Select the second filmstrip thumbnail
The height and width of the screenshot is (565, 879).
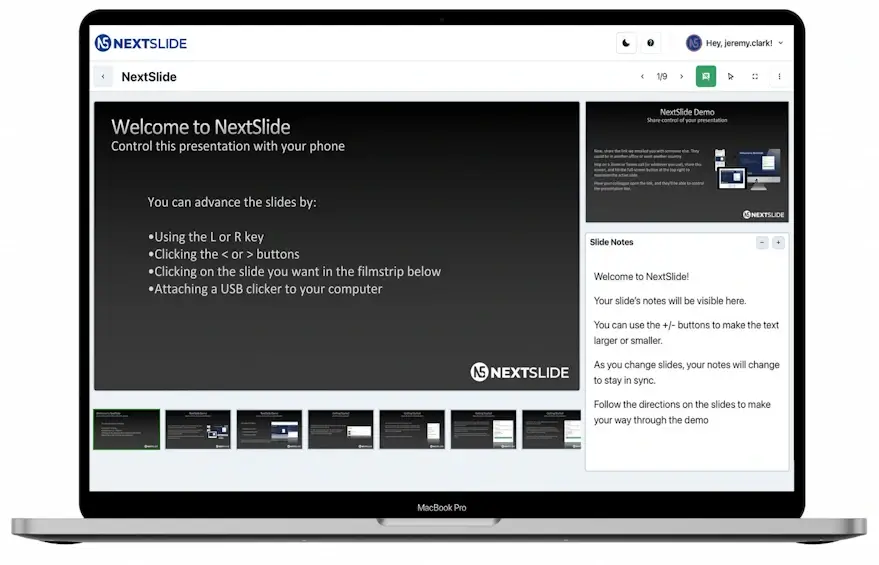[x=198, y=429]
